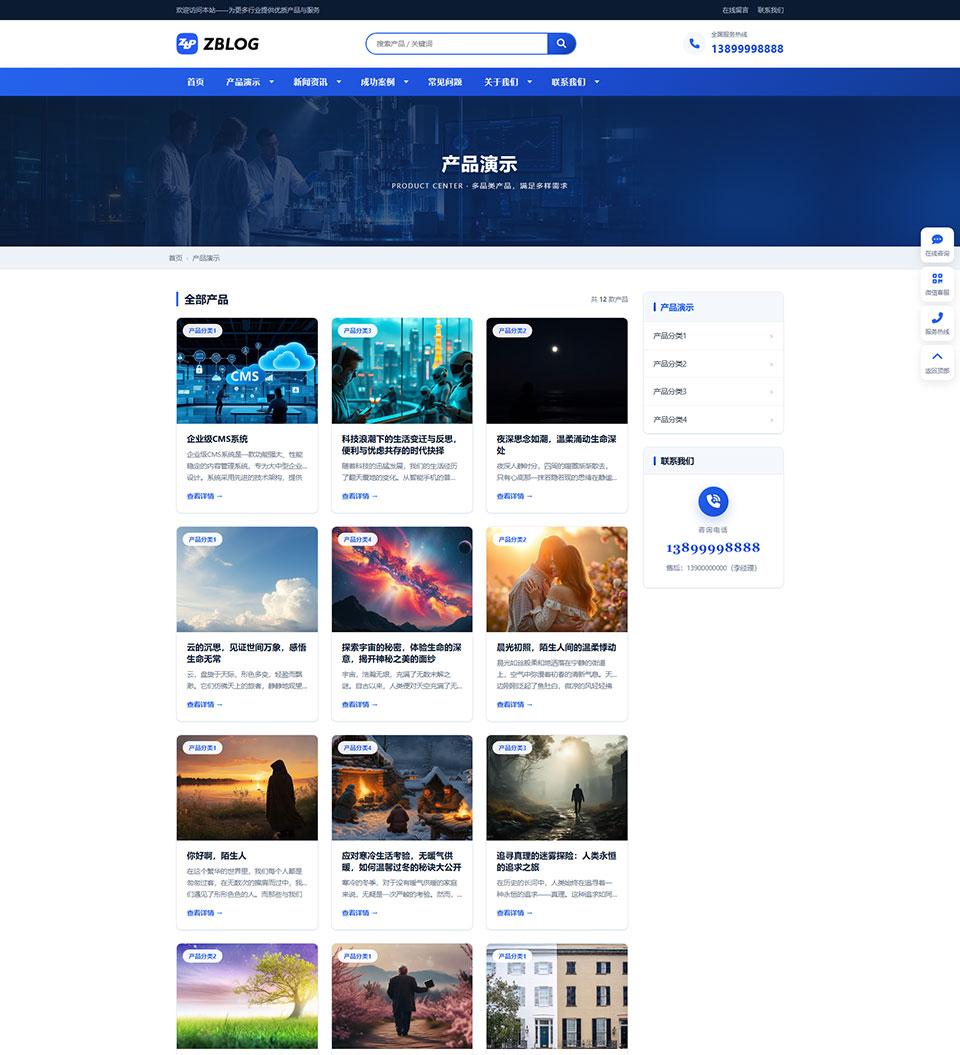Image resolution: width=960 pixels, height=1055 pixels.
Task: Click 查看详情 on the 你好啊，陌生人 card
Action: 205,913
